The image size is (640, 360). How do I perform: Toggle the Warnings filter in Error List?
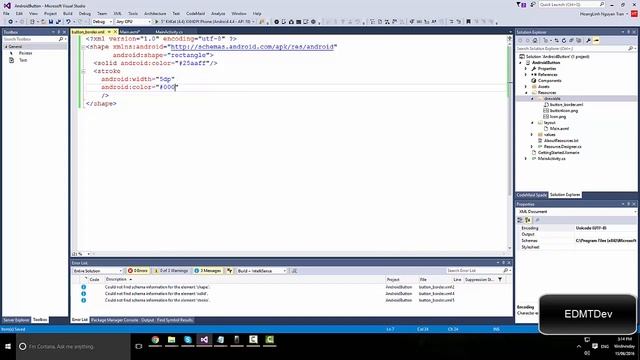coord(171,271)
